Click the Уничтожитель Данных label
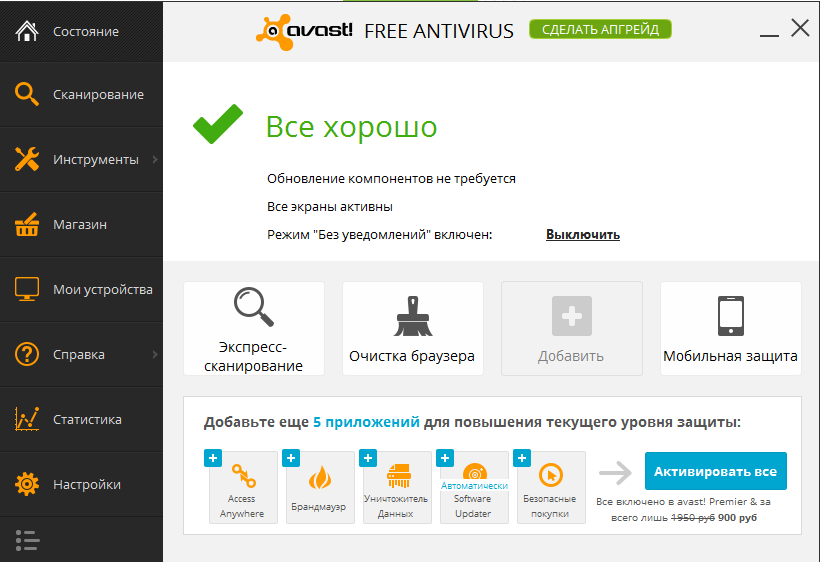The height and width of the screenshot is (562, 820). pos(396,506)
